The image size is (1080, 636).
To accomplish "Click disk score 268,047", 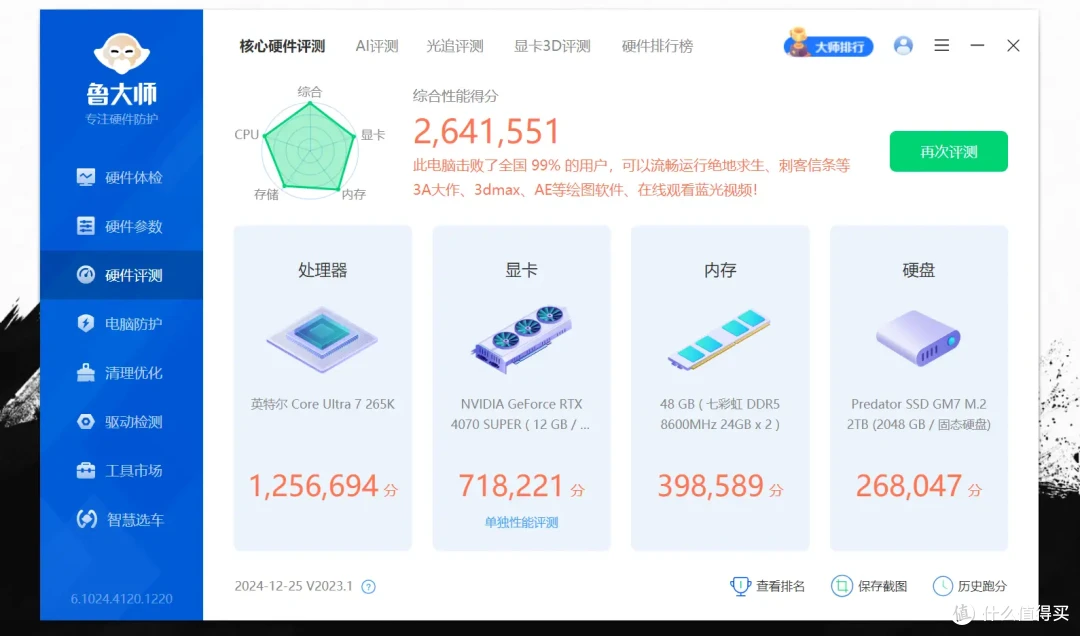I will [x=908, y=486].
